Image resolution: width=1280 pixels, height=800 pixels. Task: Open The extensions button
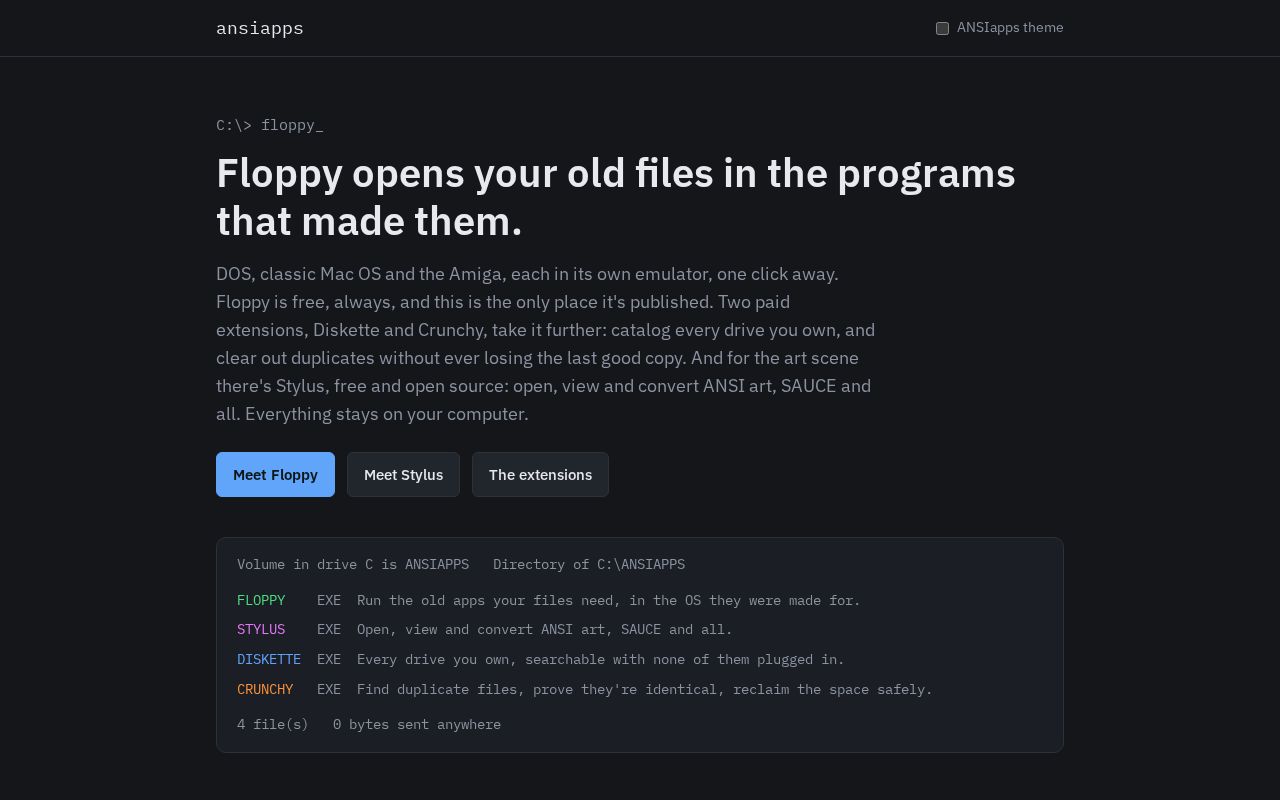pos(540,474)
